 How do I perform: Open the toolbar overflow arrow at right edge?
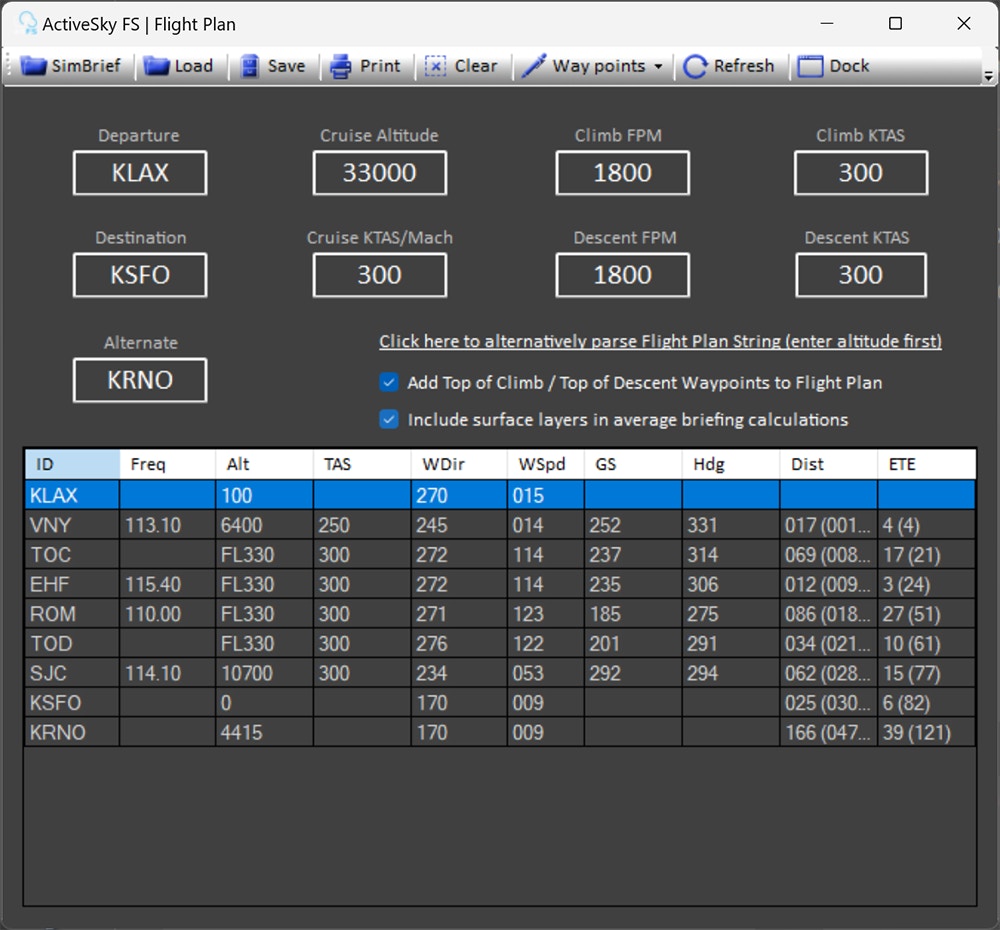988,76
